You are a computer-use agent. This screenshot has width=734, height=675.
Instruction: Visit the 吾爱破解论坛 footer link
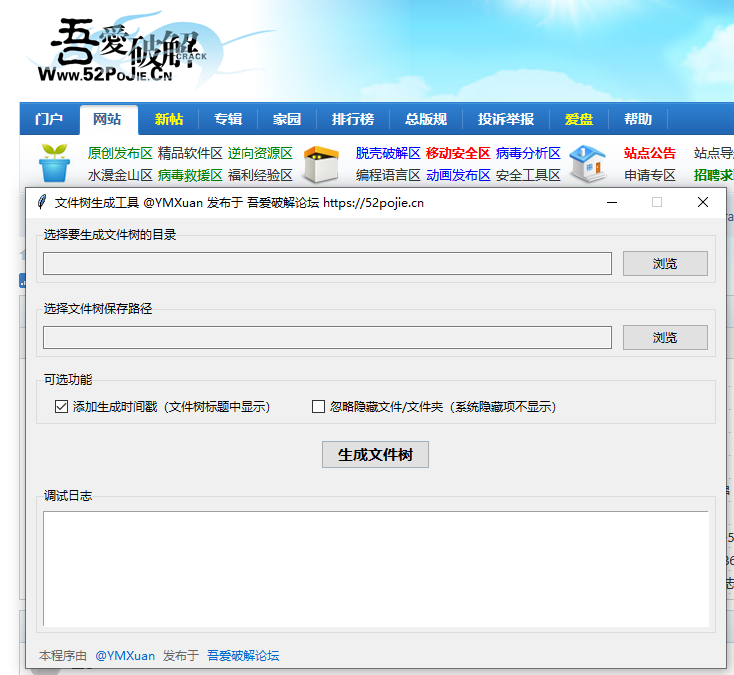(x=243, y=656)
